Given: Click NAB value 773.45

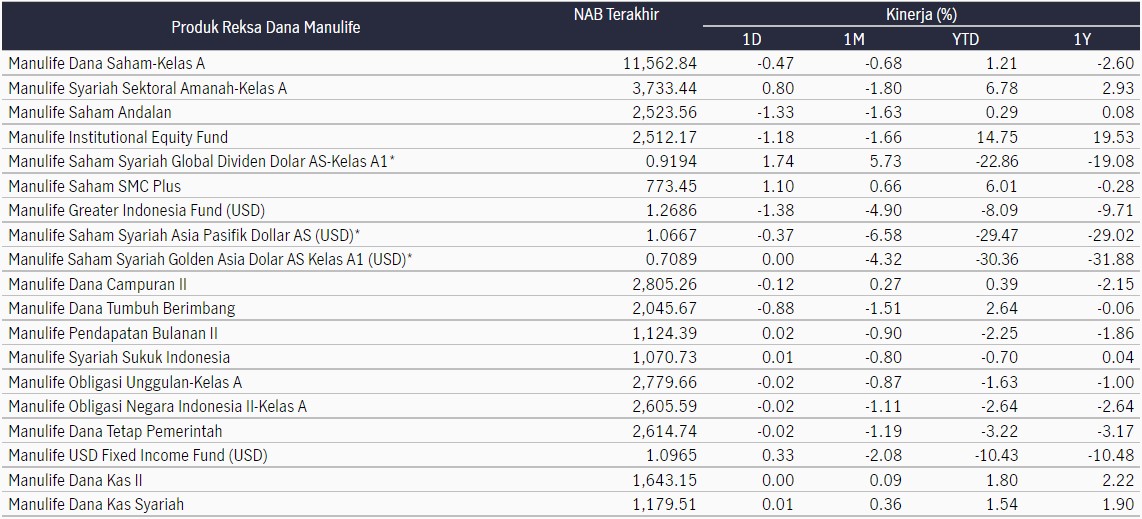Looking at the screenshot, I should point(674,186).
